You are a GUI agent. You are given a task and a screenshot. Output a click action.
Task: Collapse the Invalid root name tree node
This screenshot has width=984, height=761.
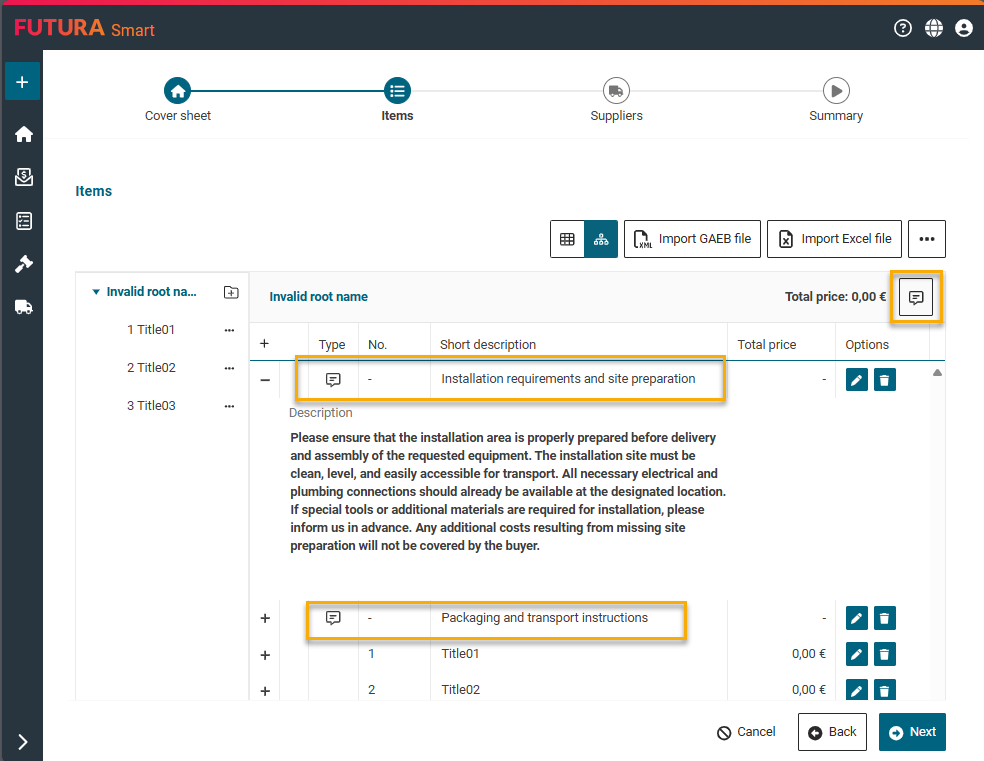click(96, 292)
